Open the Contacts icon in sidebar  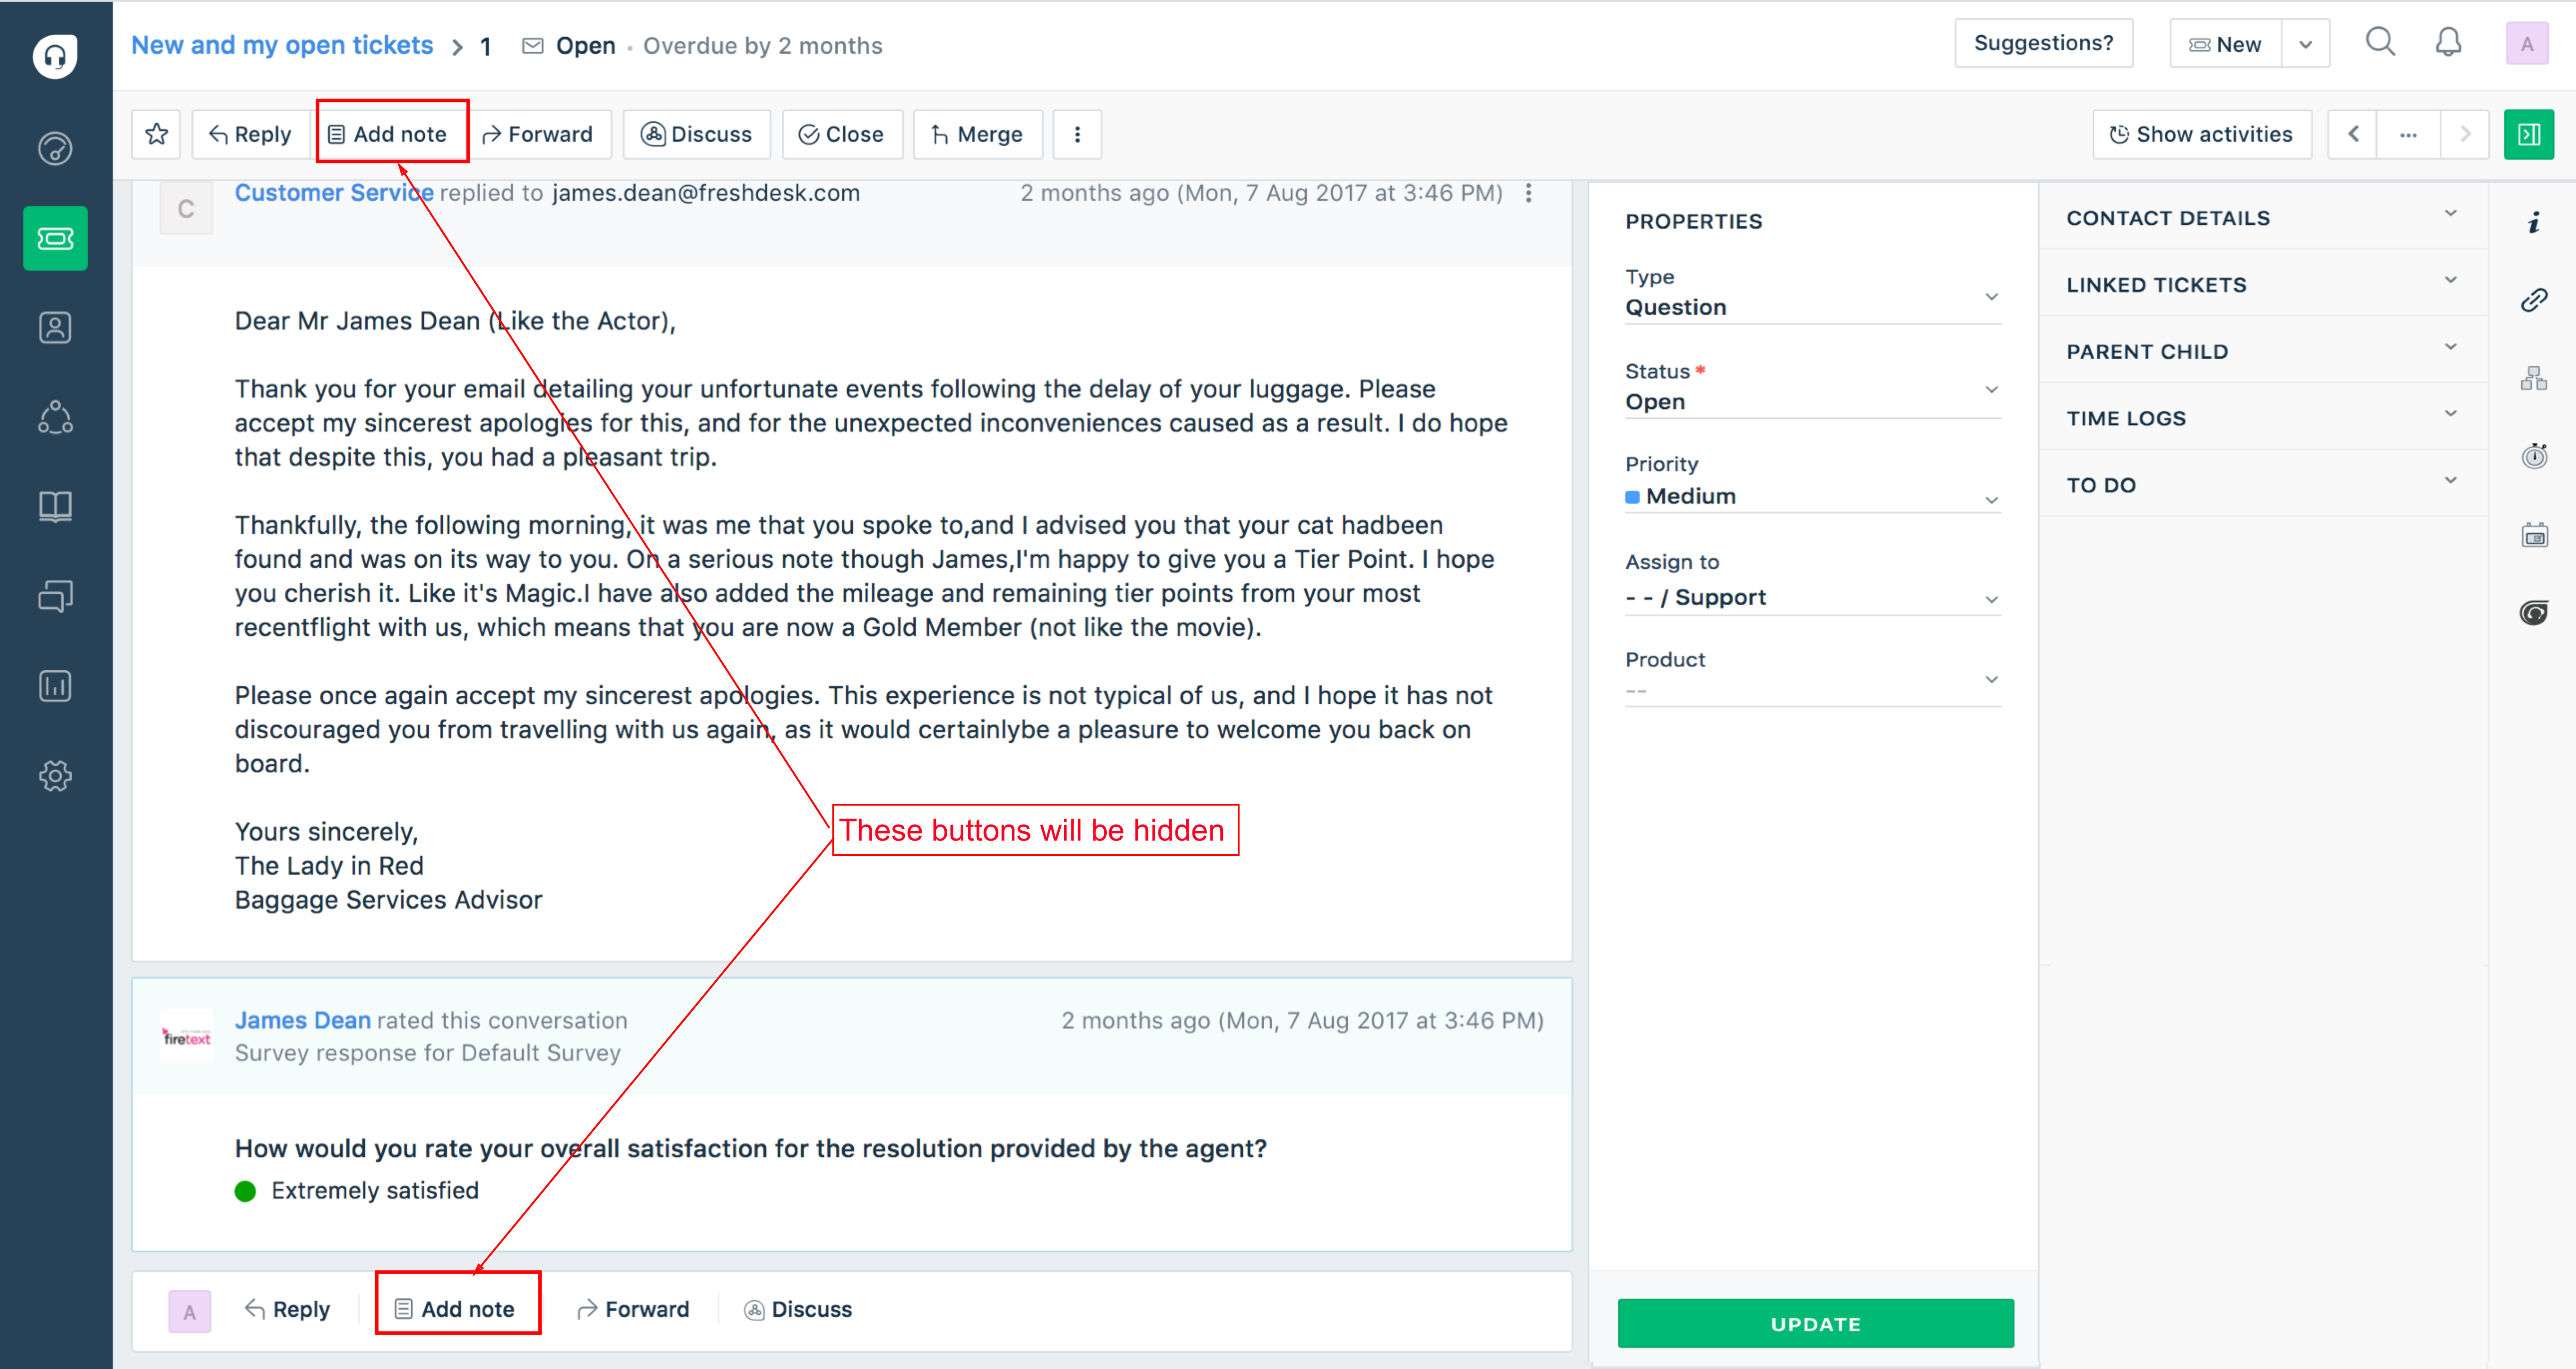(x=55, y=327)
